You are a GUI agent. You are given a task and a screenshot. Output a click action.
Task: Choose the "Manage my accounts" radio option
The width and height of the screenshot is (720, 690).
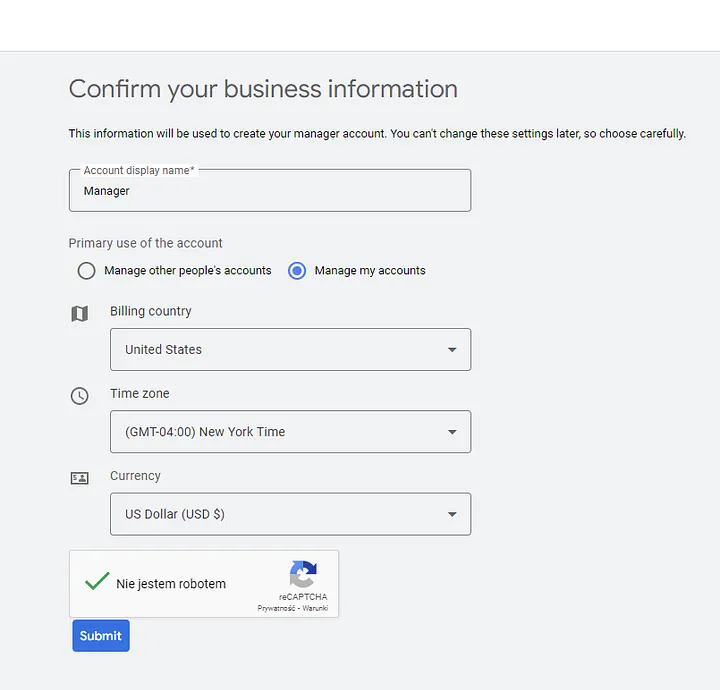tap(297, 270)
